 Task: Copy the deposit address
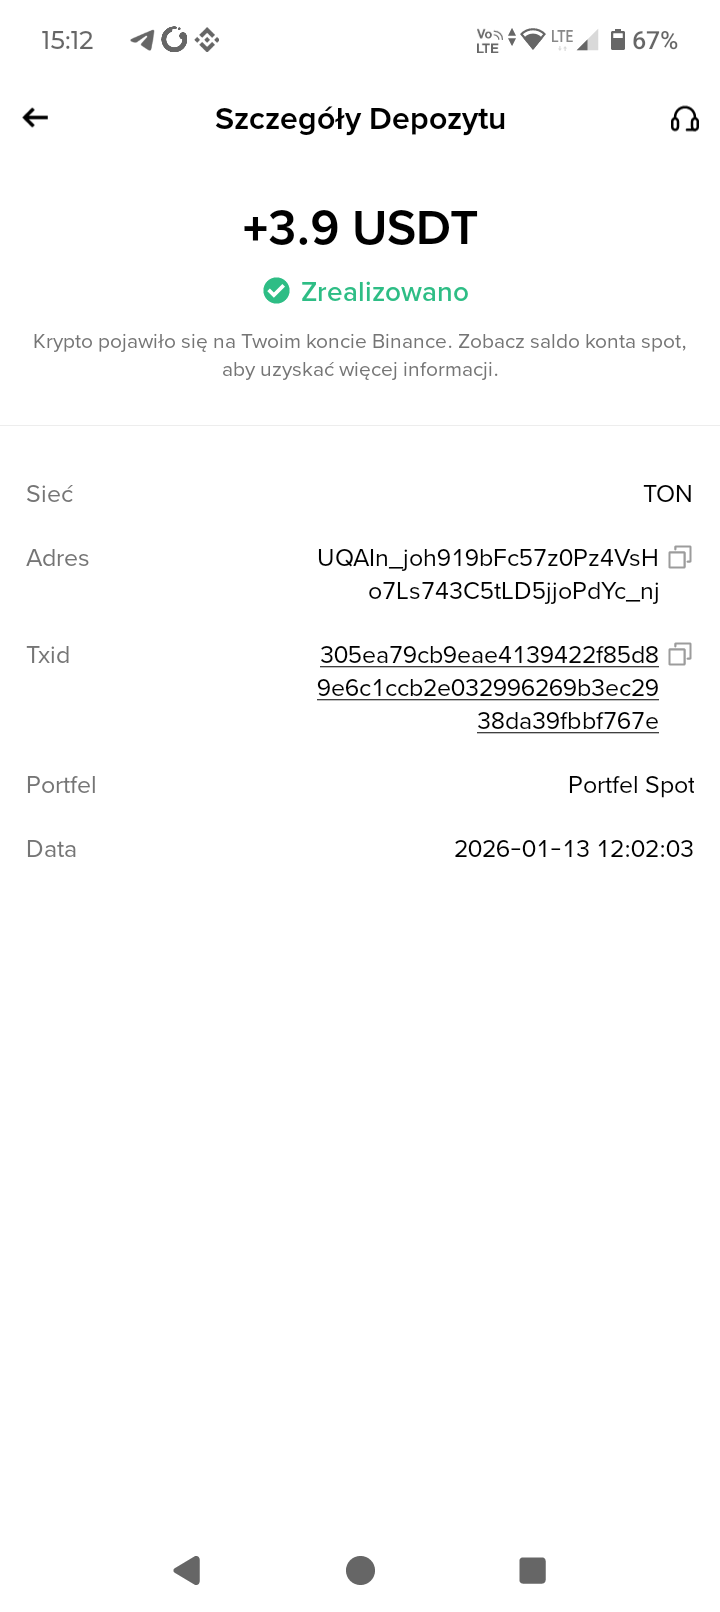coord(680,557)
